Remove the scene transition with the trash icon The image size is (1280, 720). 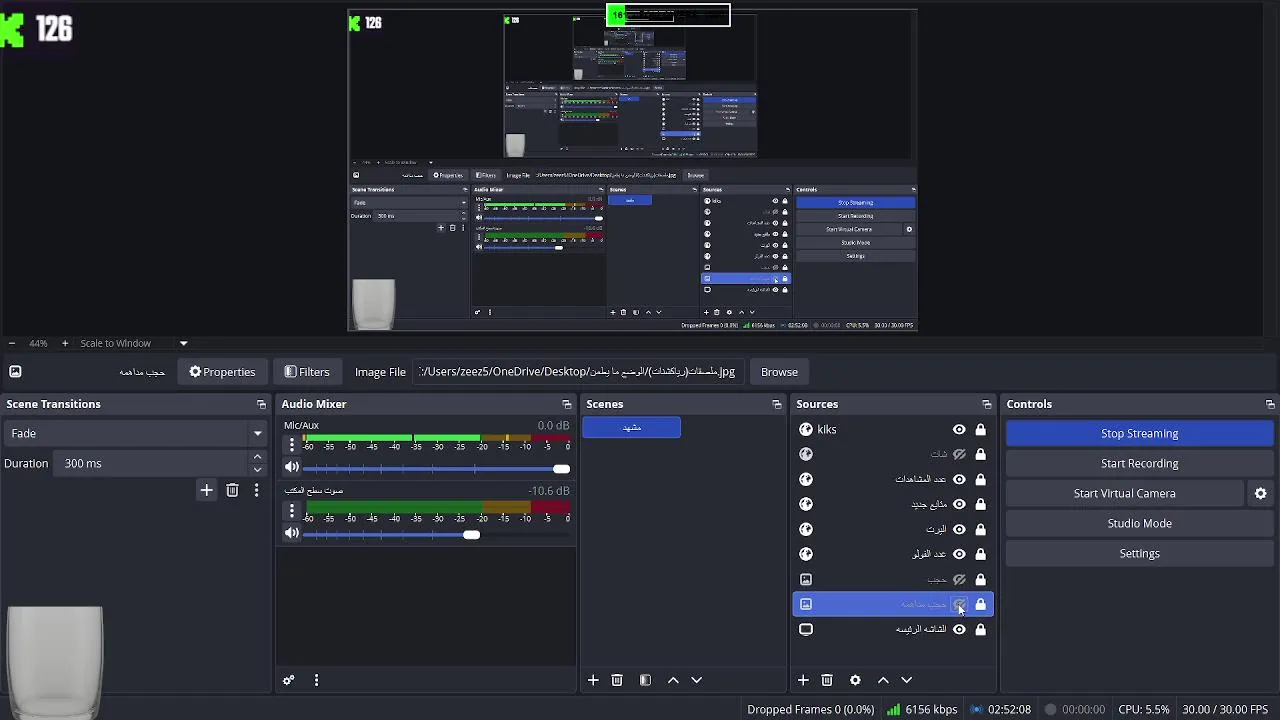click(232, 490)
